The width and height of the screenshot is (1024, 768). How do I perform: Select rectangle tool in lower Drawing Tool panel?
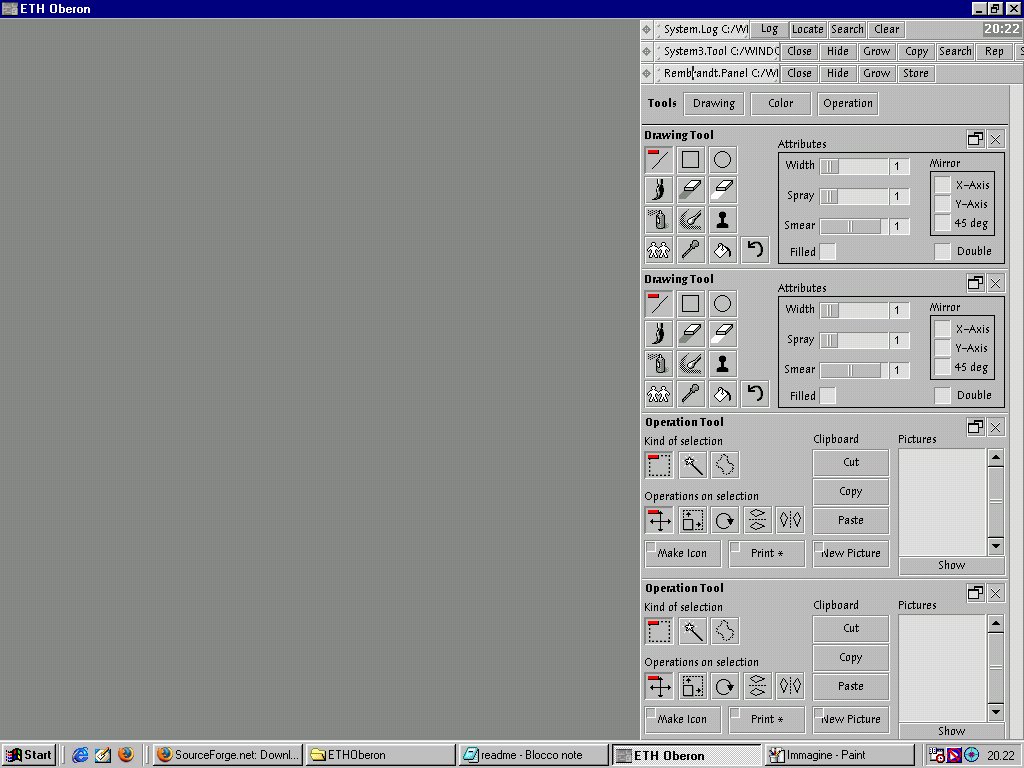point(690,304)
